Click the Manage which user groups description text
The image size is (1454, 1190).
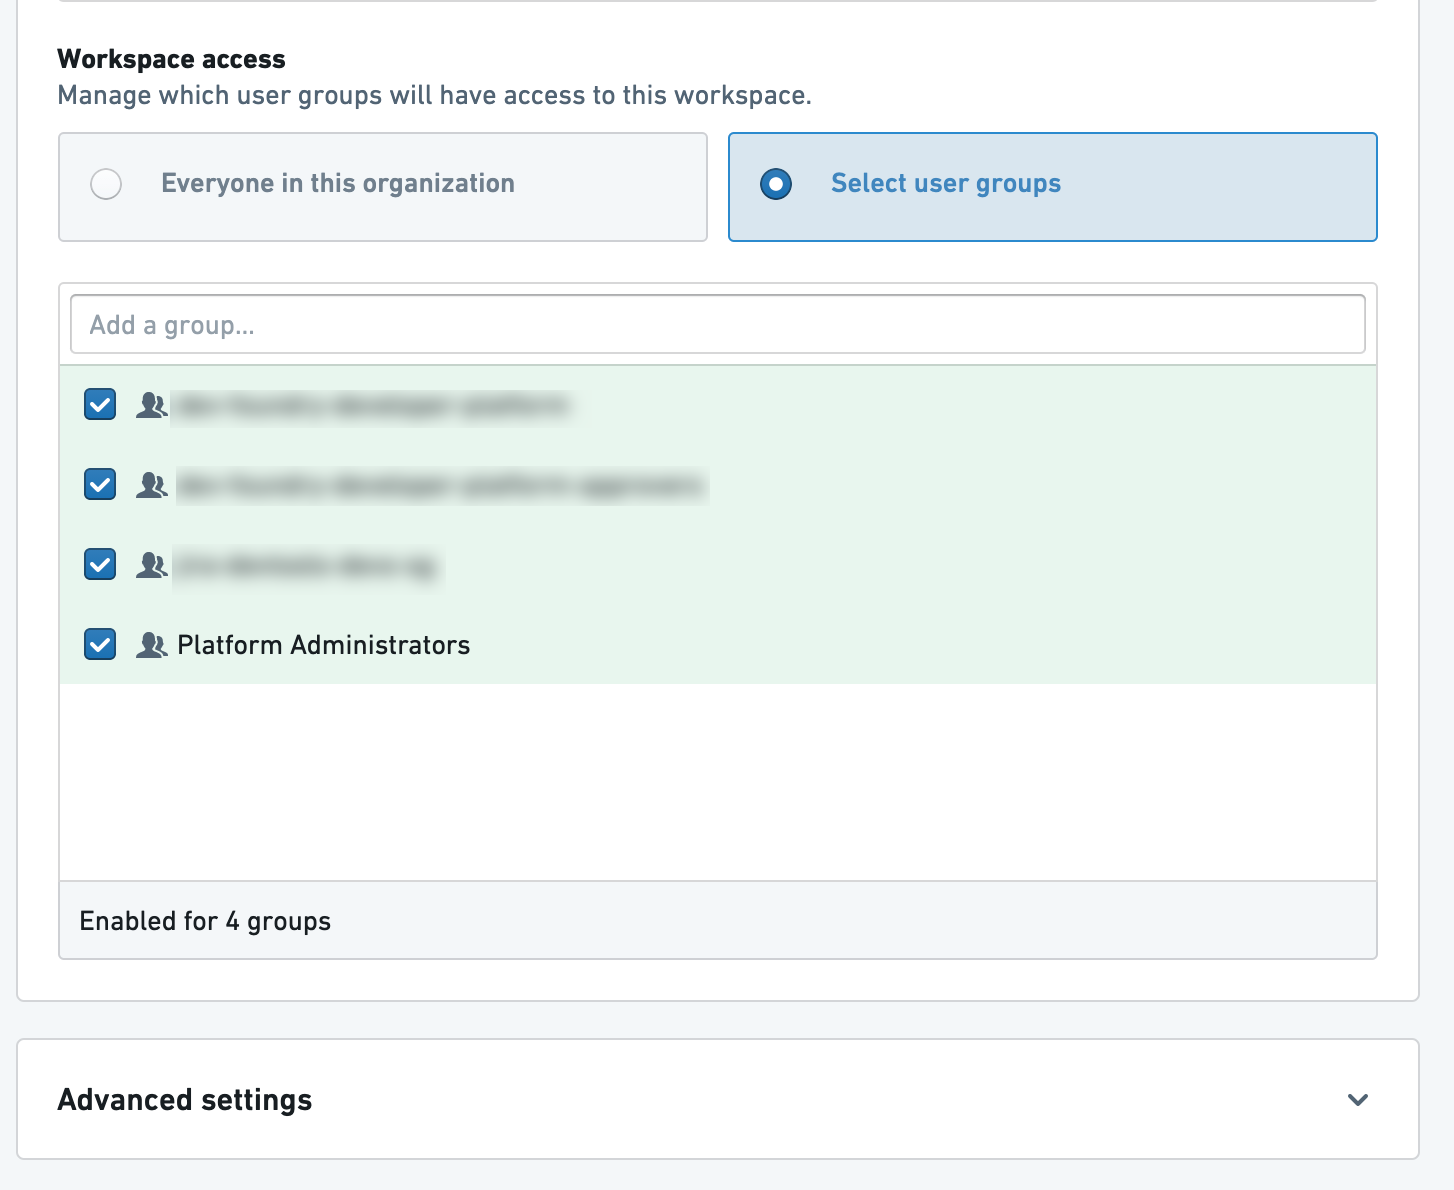[435, 96]
